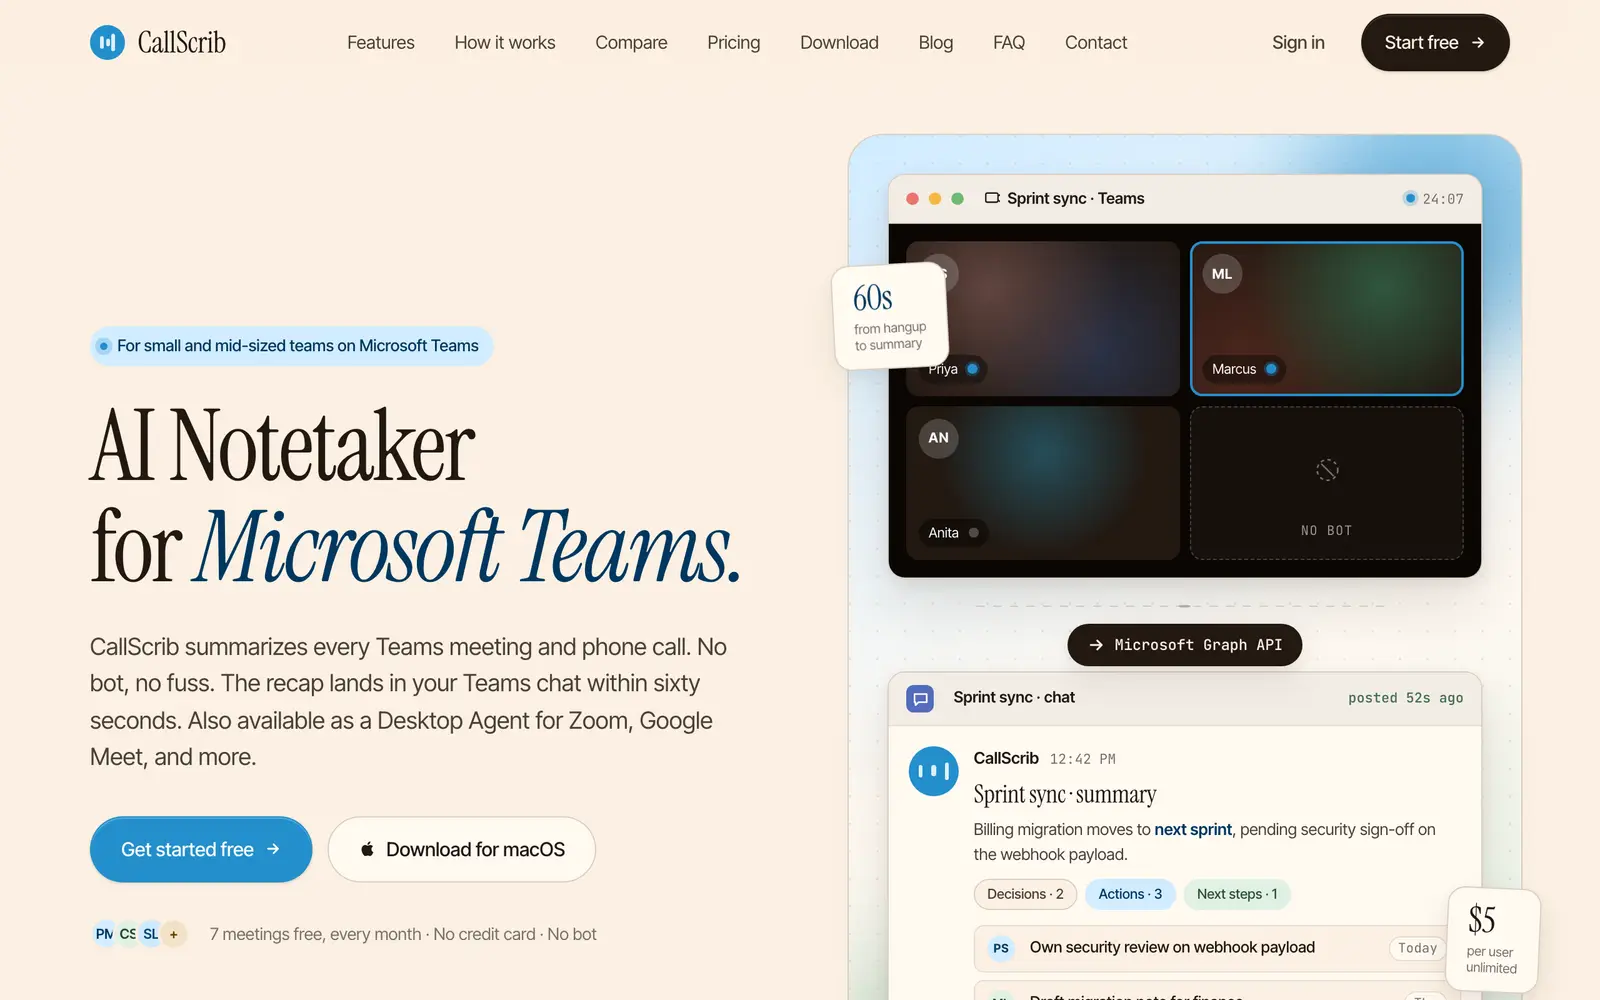Image resolution: width=1600 pixels, height=1000 pixels.
Task: Click the SL avatar circle
Action: point(150,934)
